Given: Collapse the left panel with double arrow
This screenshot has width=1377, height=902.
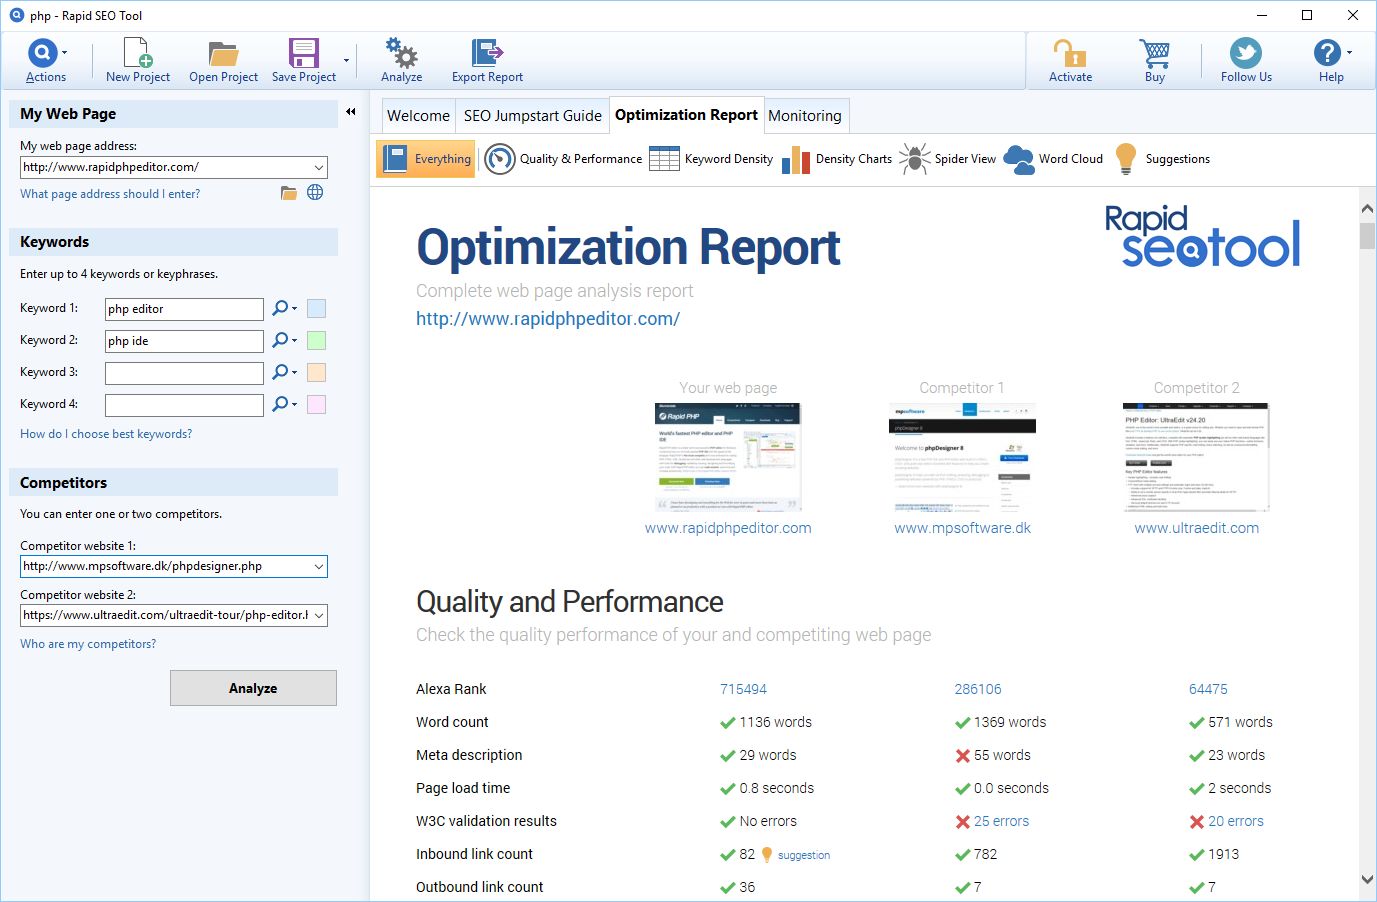Looking at the screenshot, I should pos(351,112).
